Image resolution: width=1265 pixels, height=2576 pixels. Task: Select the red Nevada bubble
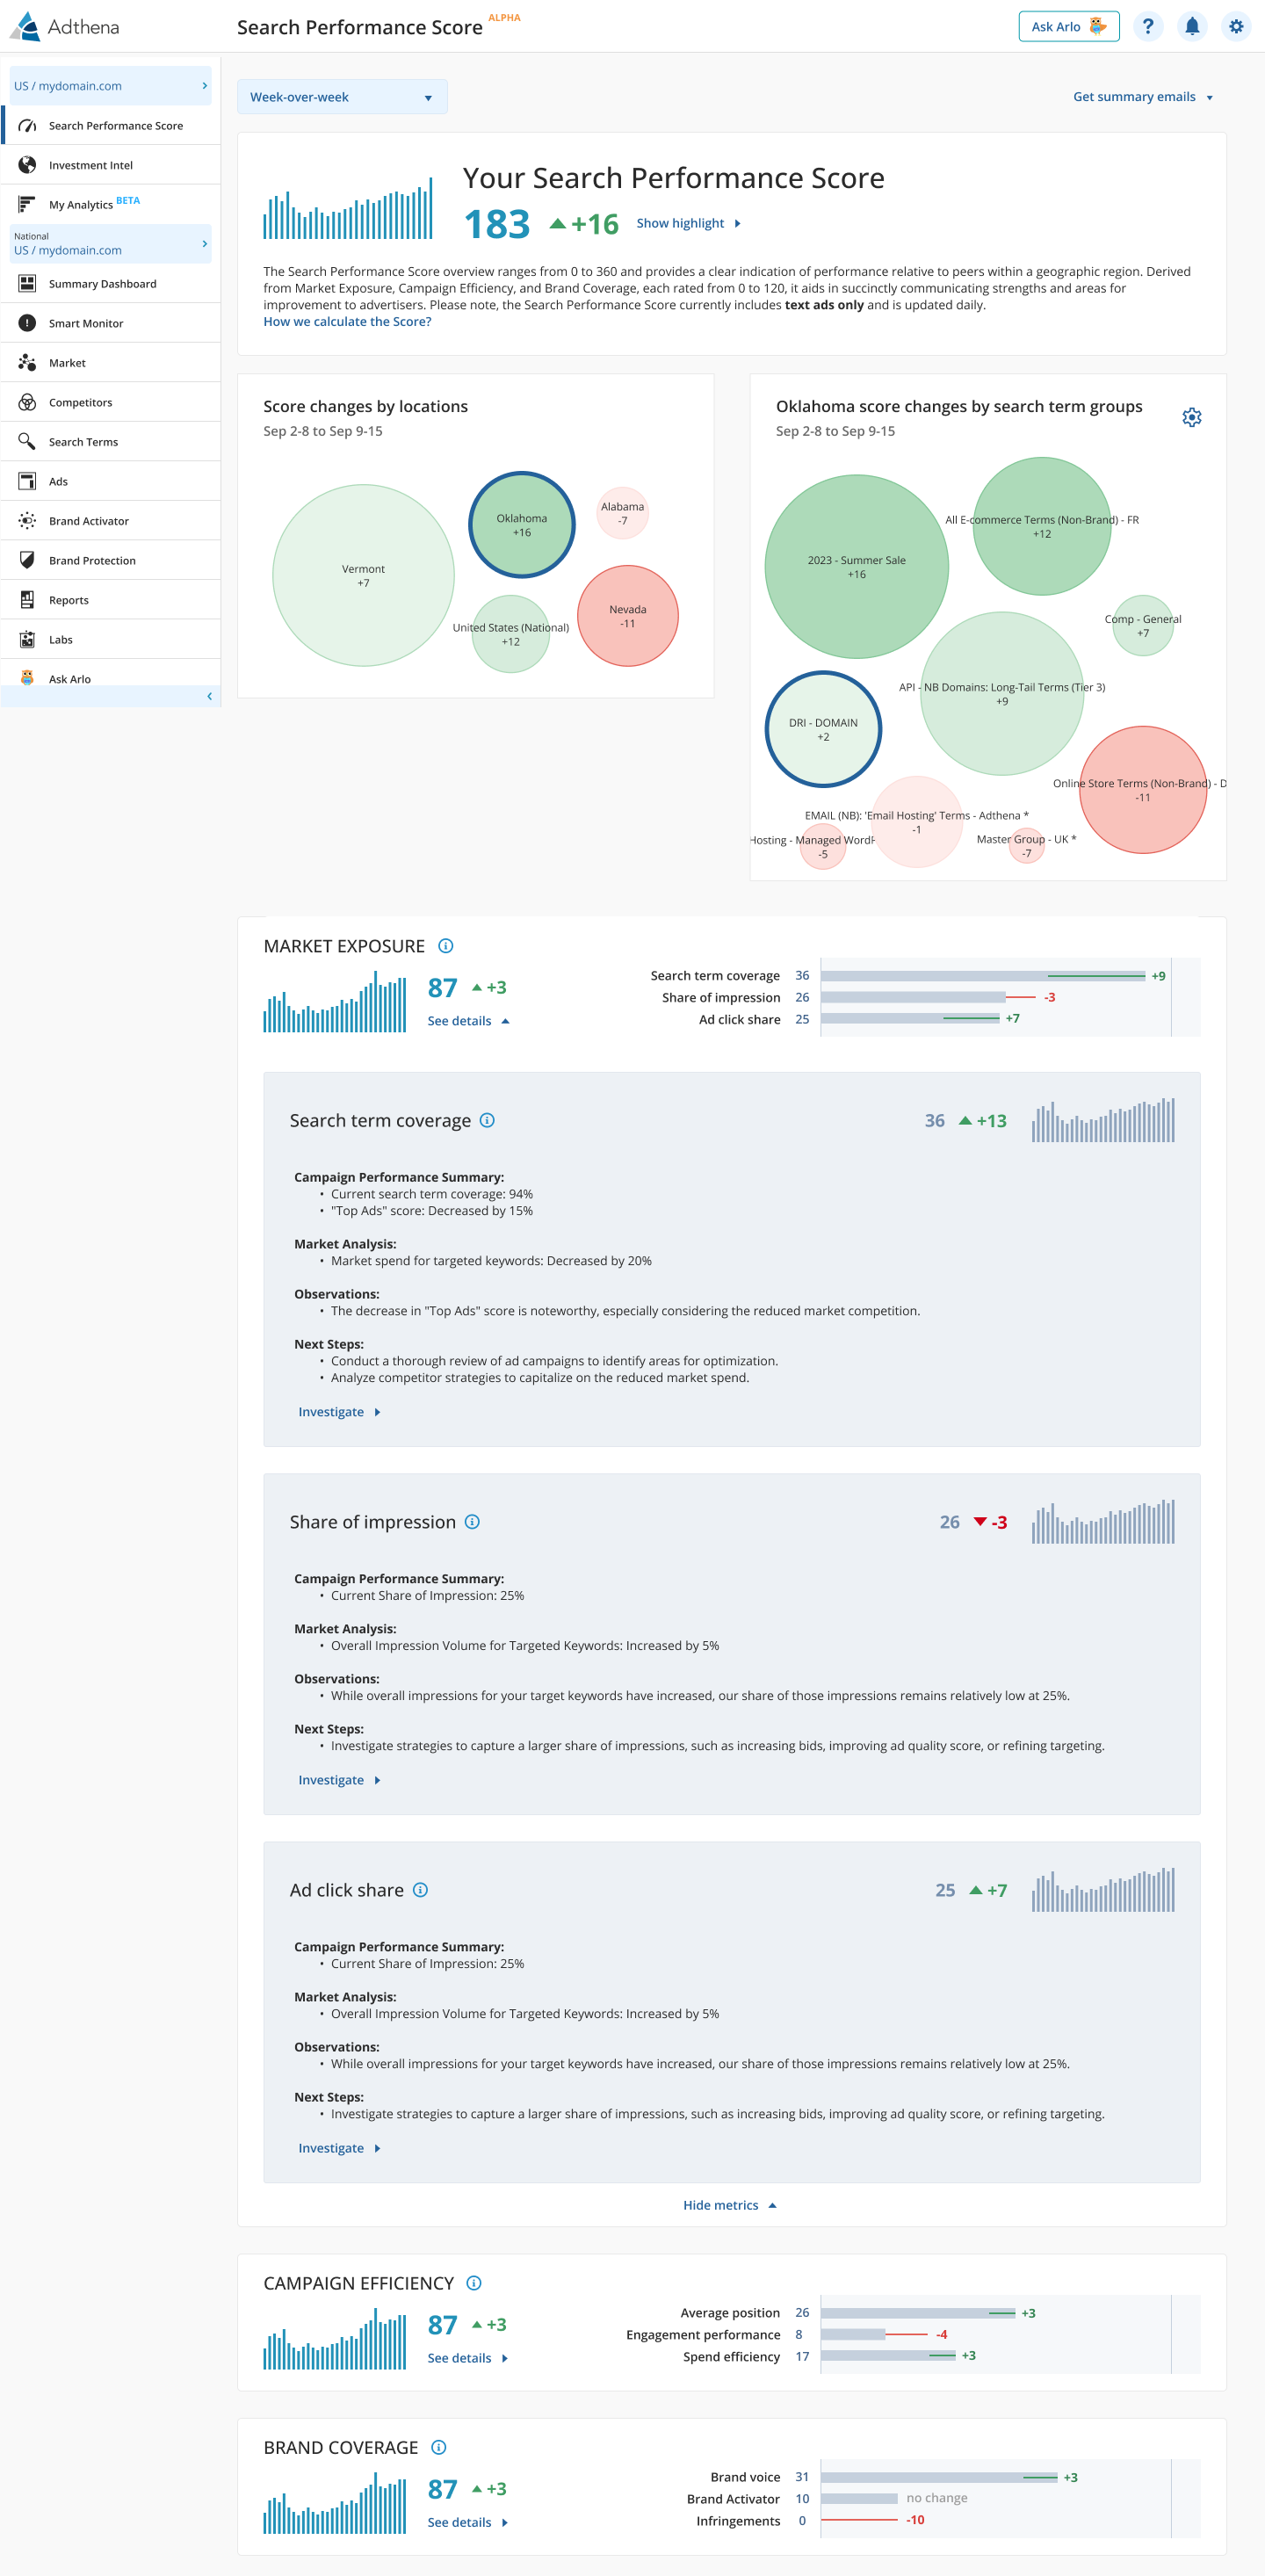point(627,616)
